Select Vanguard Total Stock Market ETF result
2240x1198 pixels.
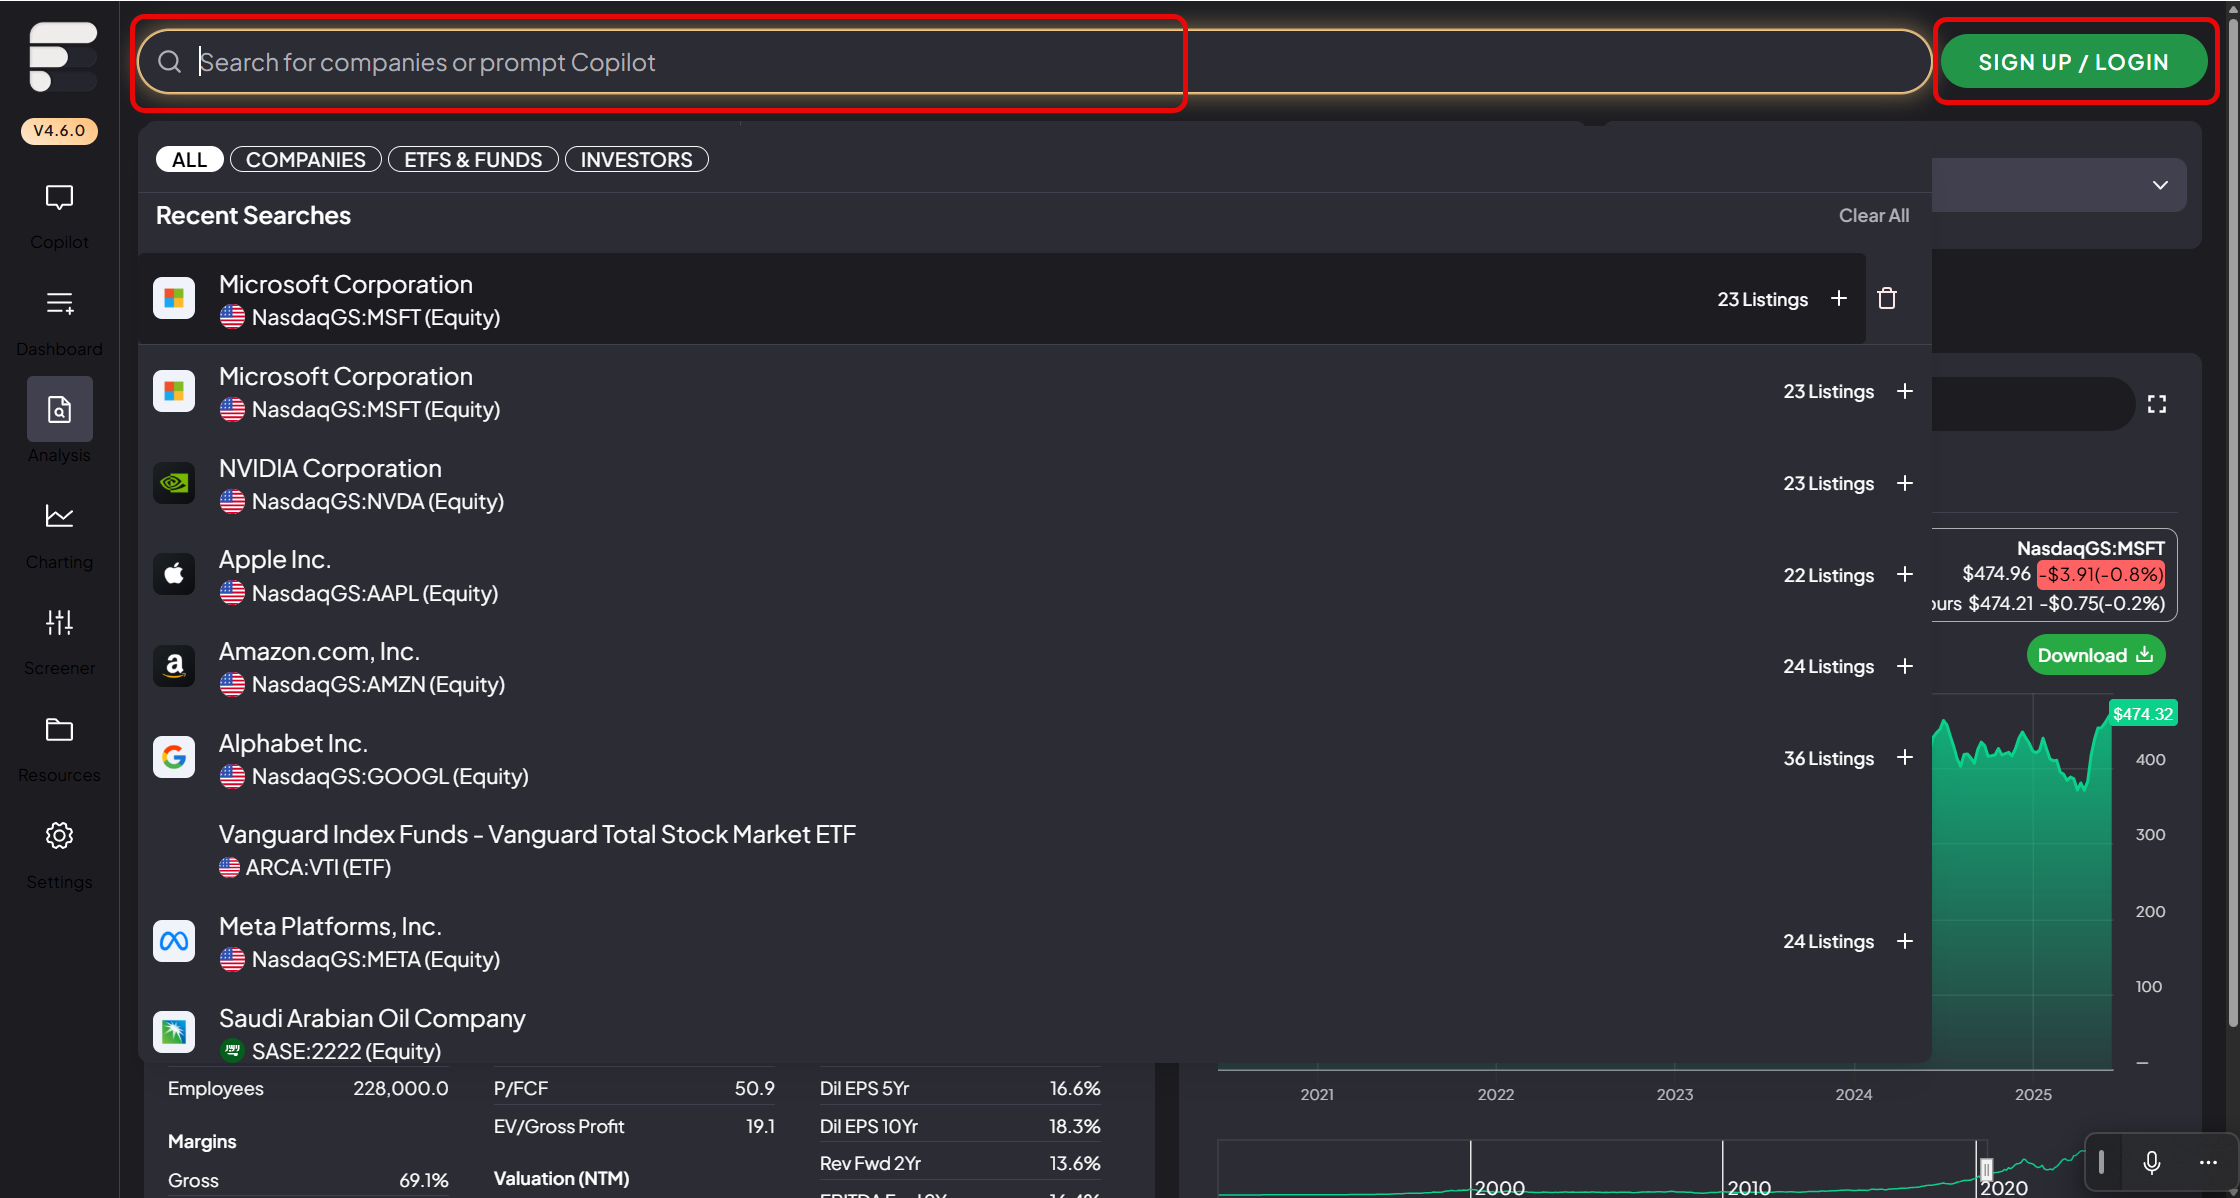point(1035,850)
